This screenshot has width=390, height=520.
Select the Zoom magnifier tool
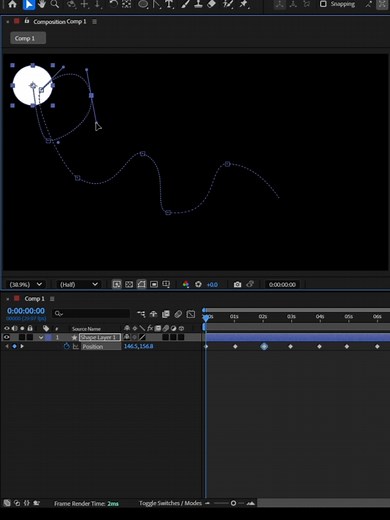[55, 4]
